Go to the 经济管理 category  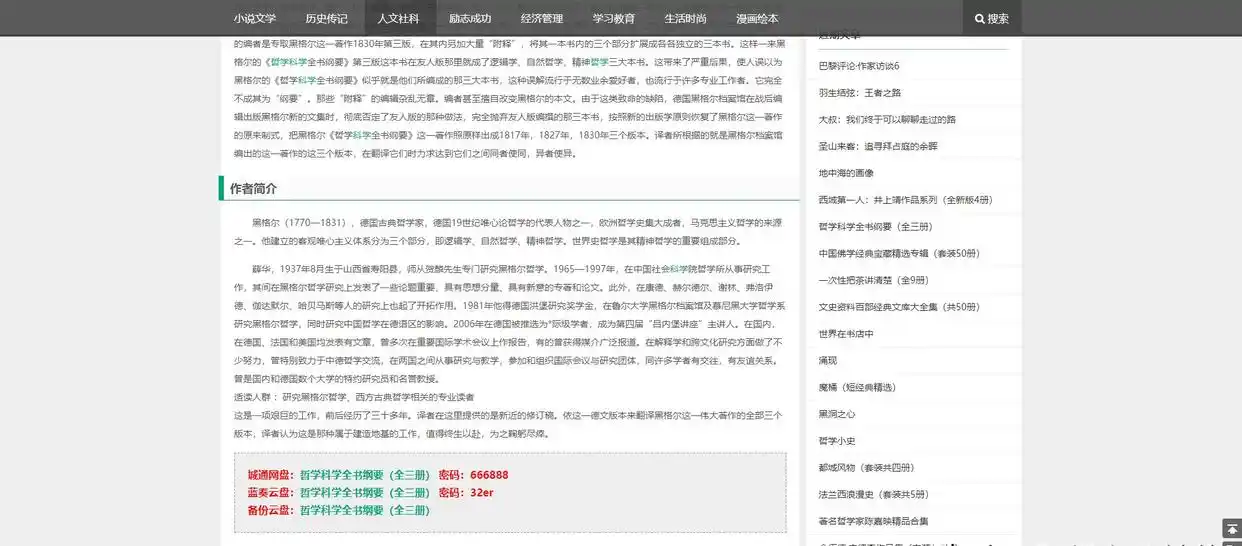(x=542, y=18)
